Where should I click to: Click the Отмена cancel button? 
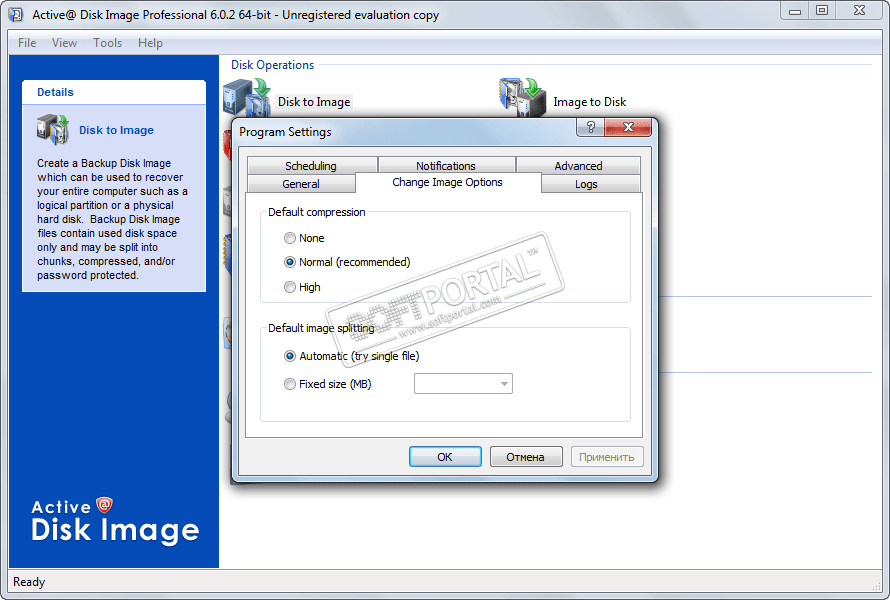tap(526, 456)
